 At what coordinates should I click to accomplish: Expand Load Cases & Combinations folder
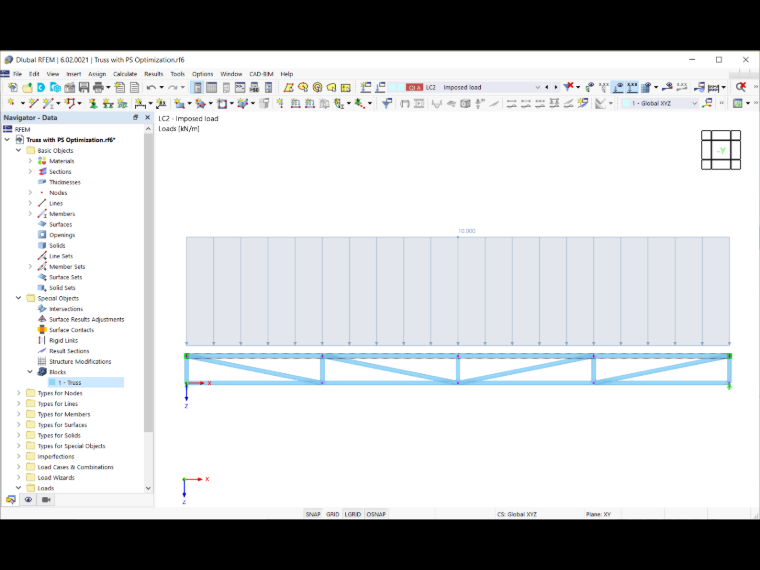coord(18,467)
